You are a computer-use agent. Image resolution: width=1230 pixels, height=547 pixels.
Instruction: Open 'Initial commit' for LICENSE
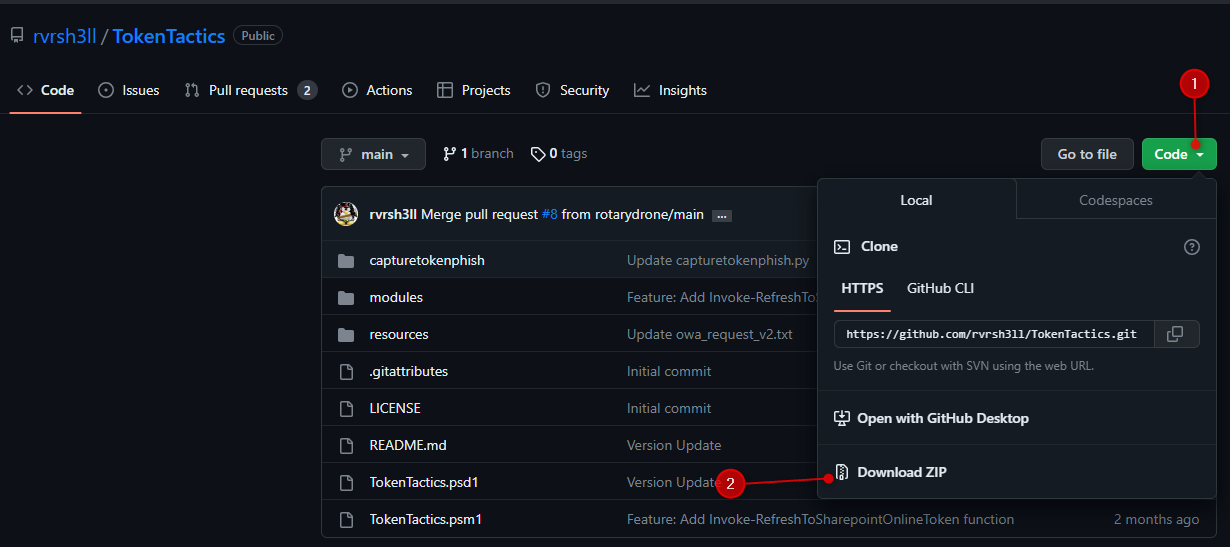(x=669, y=408)
